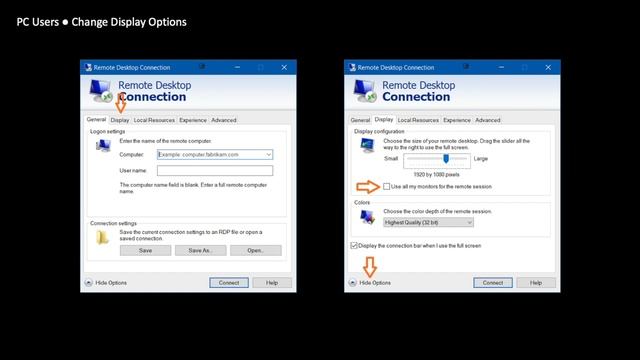
Task: Click Help in the right window
Action: coord(536,282)
